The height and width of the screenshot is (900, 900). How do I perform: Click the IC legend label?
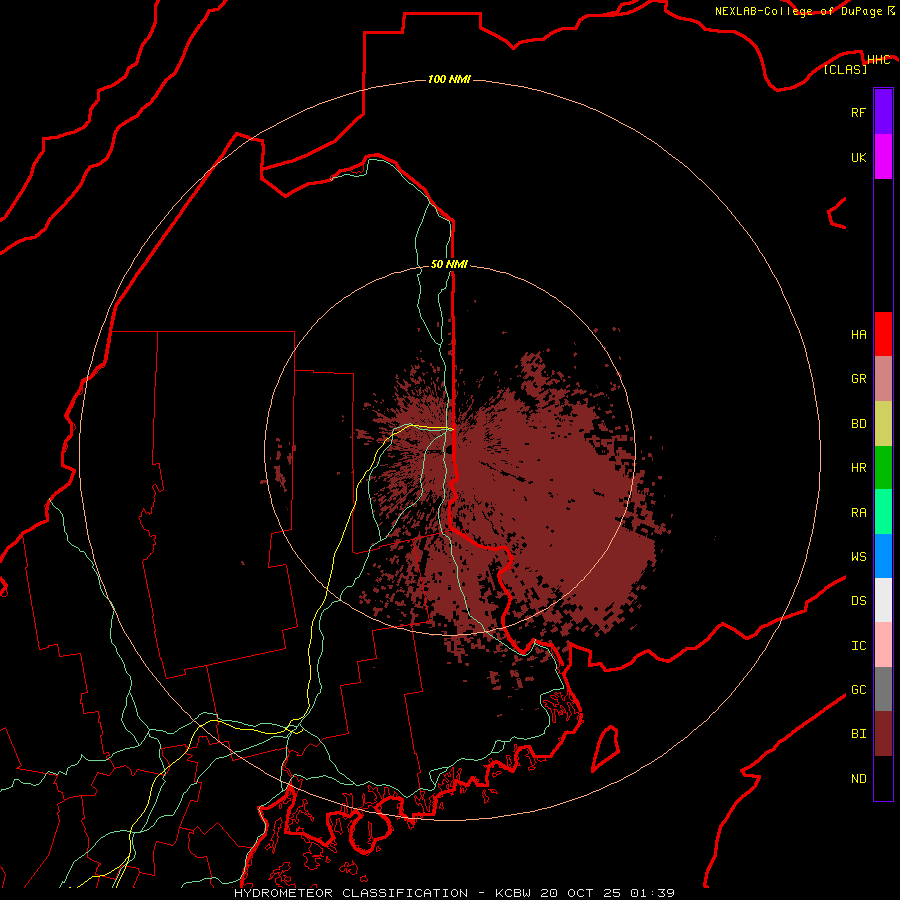coord(858,646)
